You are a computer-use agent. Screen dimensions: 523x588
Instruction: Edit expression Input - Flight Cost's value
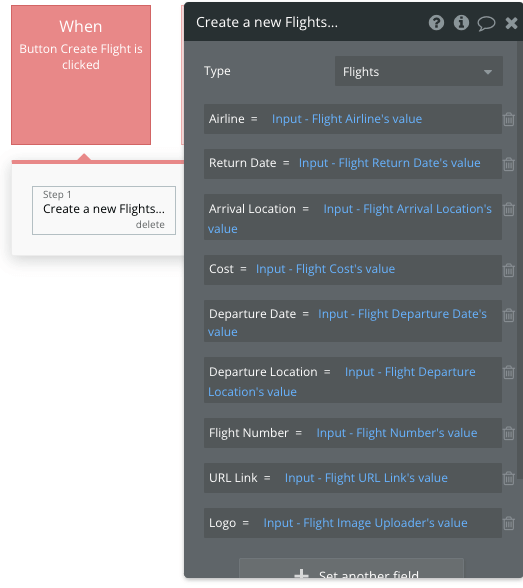(x=325, y=269)
